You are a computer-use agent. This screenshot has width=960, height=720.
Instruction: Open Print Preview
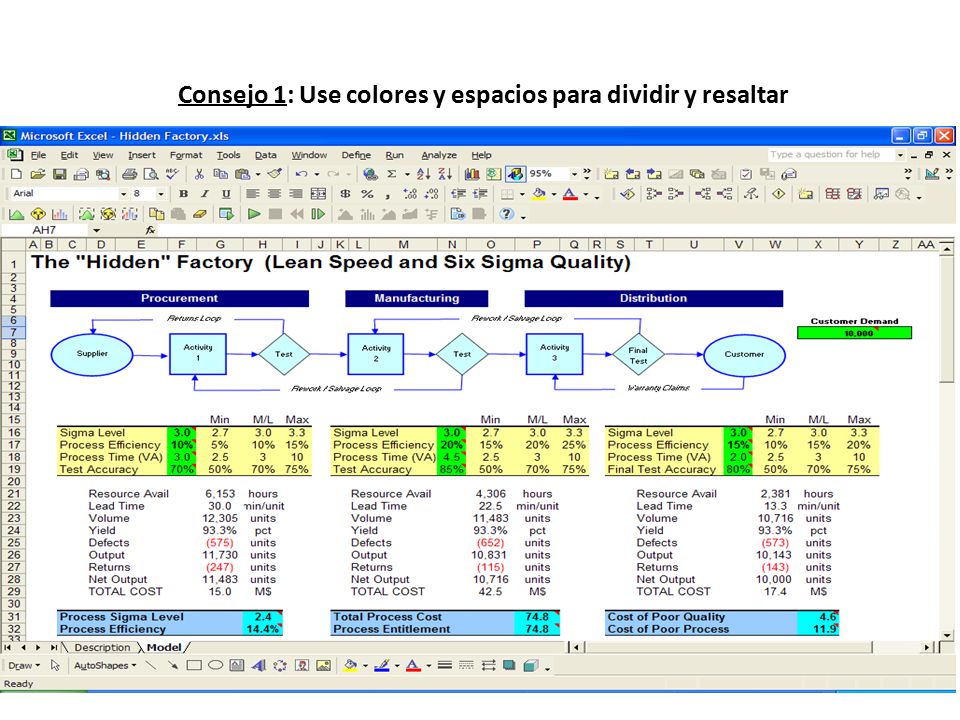[151, 174]
